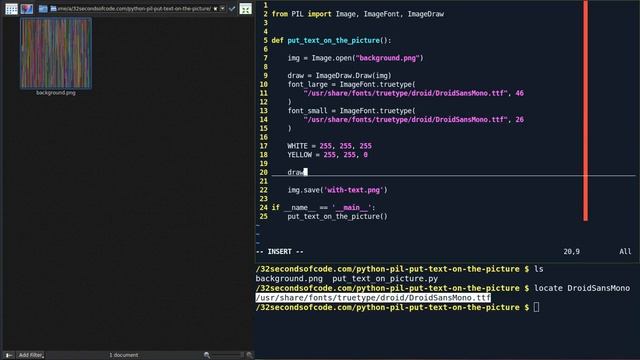The width and height of the screenshot is (640, 360).
Task: Click the font size value 26
Action: click(519, 120)
